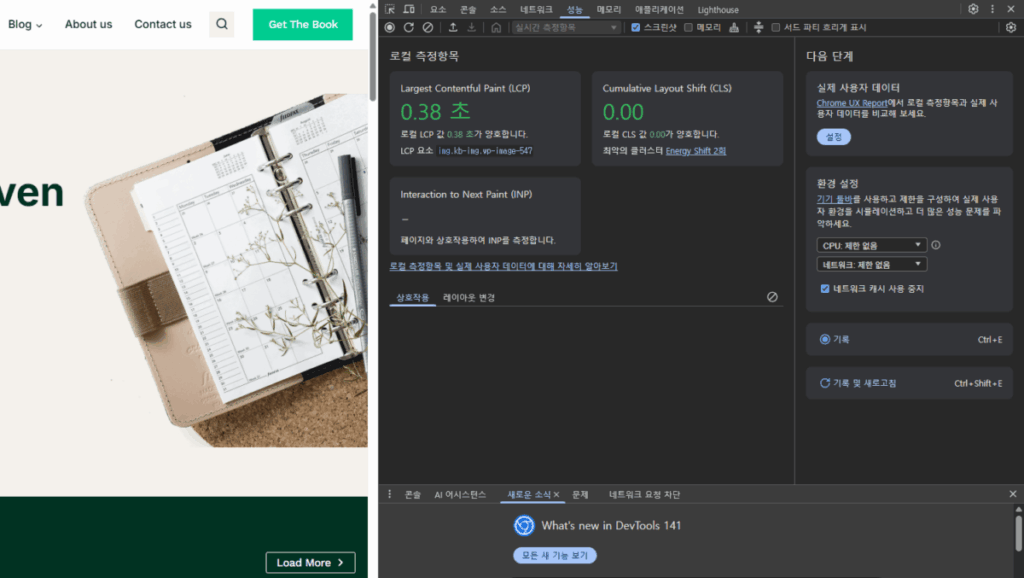Click the page's vertical scrollbar

(x=373, y=60)
